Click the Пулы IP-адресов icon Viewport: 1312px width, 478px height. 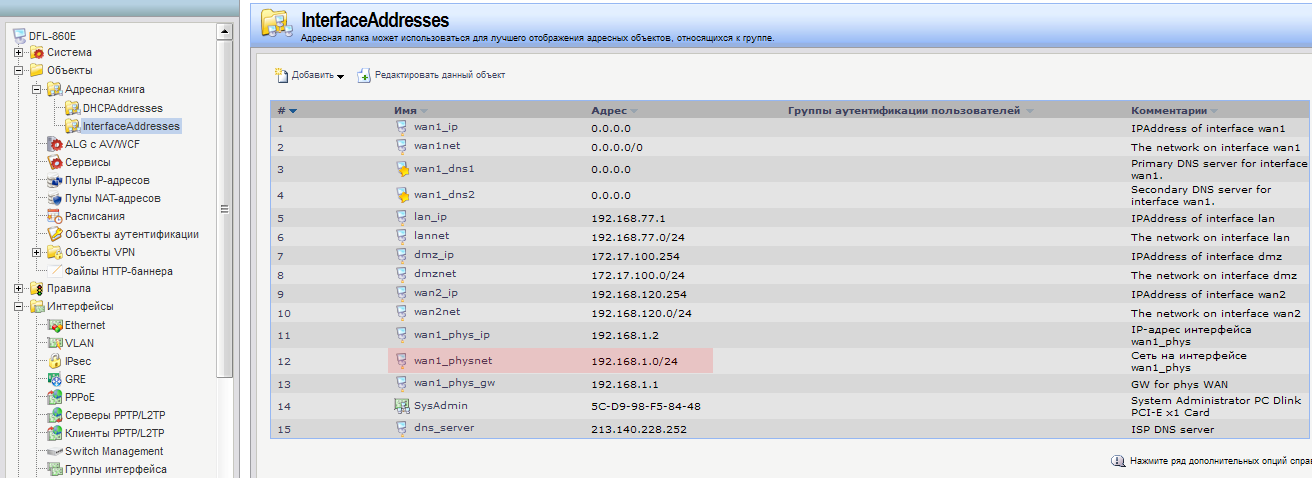point(55,180)
